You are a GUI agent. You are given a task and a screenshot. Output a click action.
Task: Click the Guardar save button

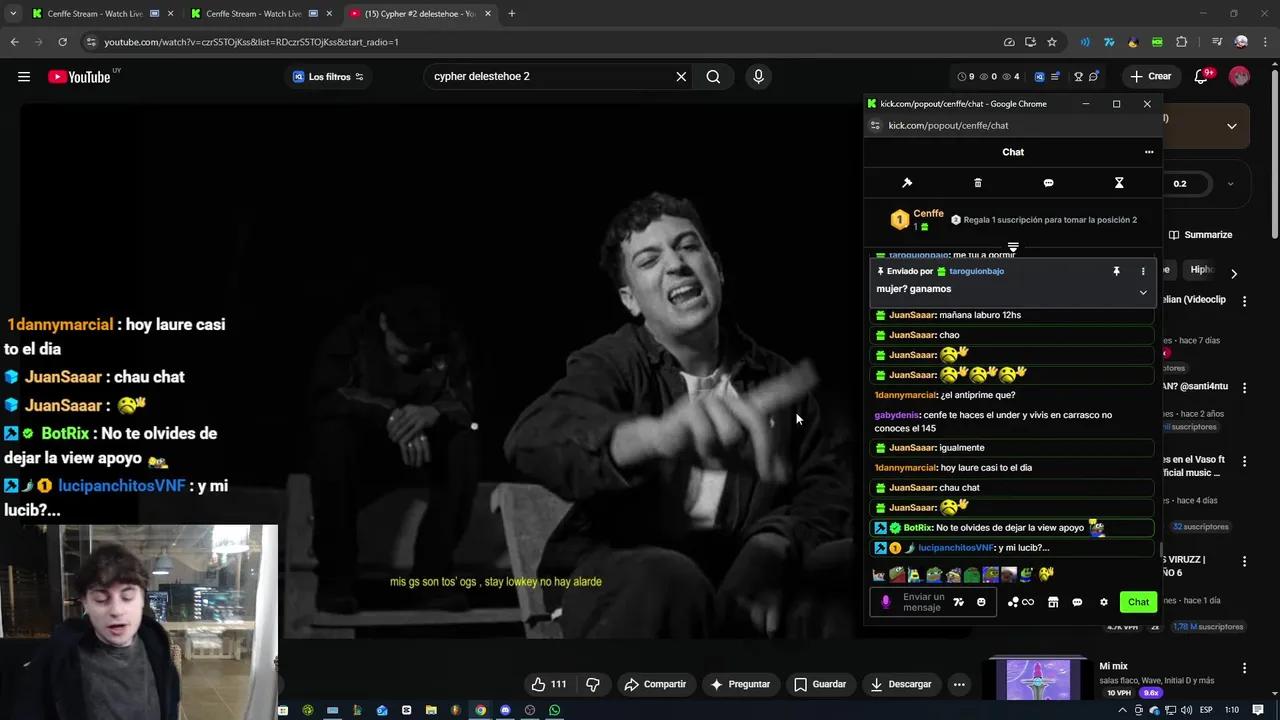[820, 684]
